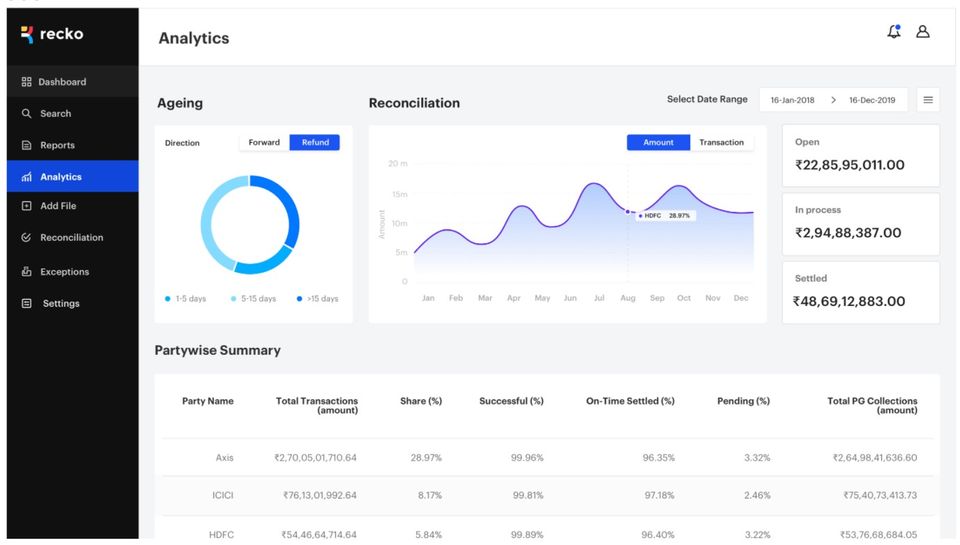This screenshot has height=545, width=960.
Task: Click the Settings icon in sidebar
Action: click(27, 304)
